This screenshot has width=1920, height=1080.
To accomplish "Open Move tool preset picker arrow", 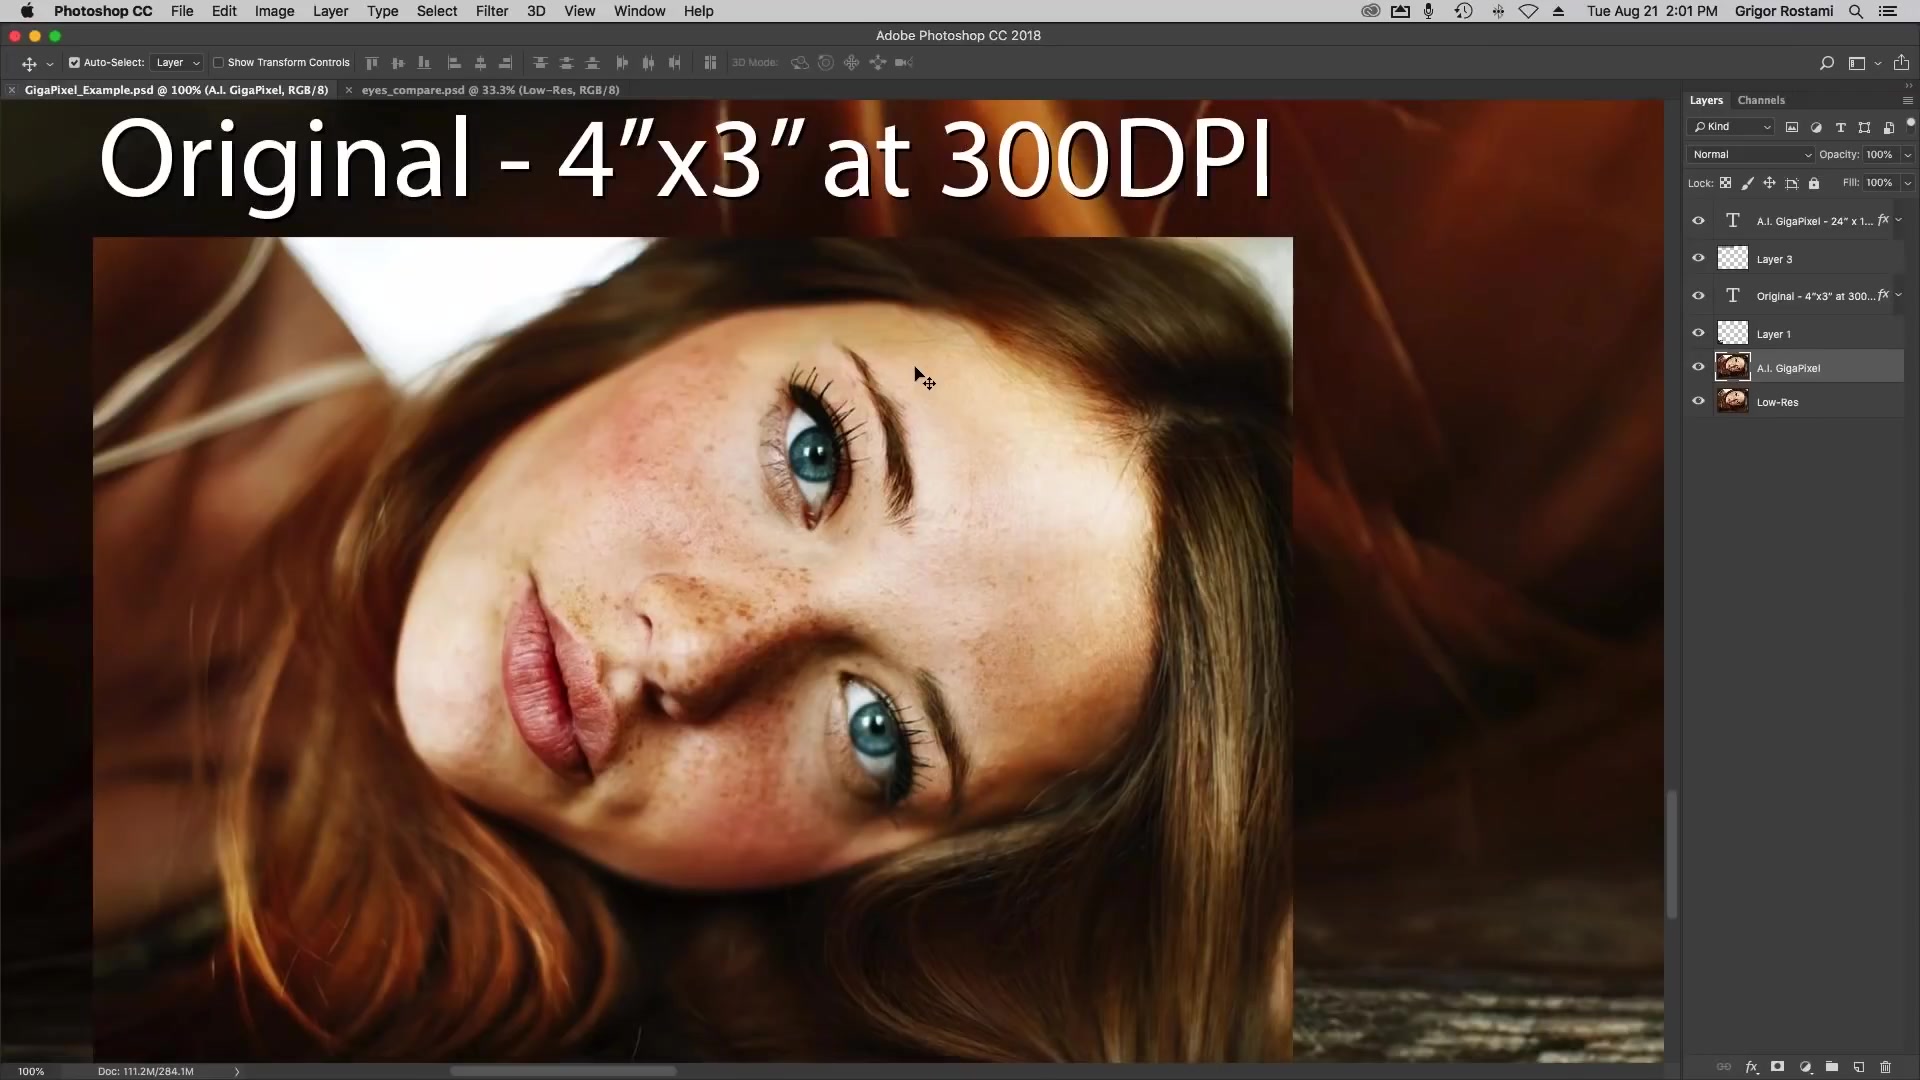I will click(x=50, y=64).
